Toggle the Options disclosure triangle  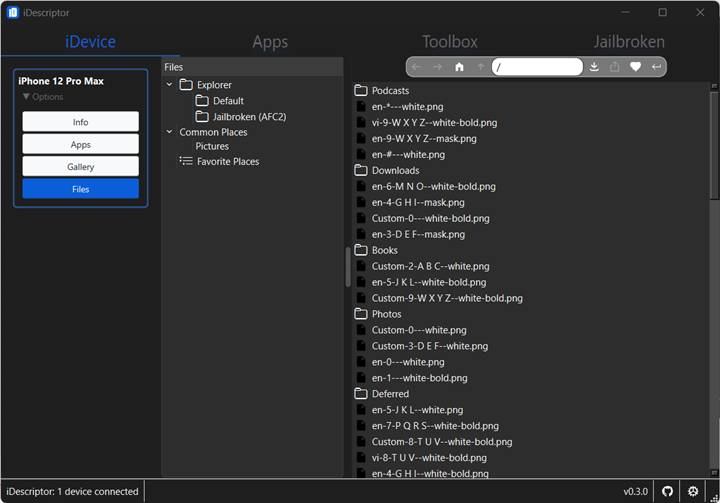(x=26, y=96)
